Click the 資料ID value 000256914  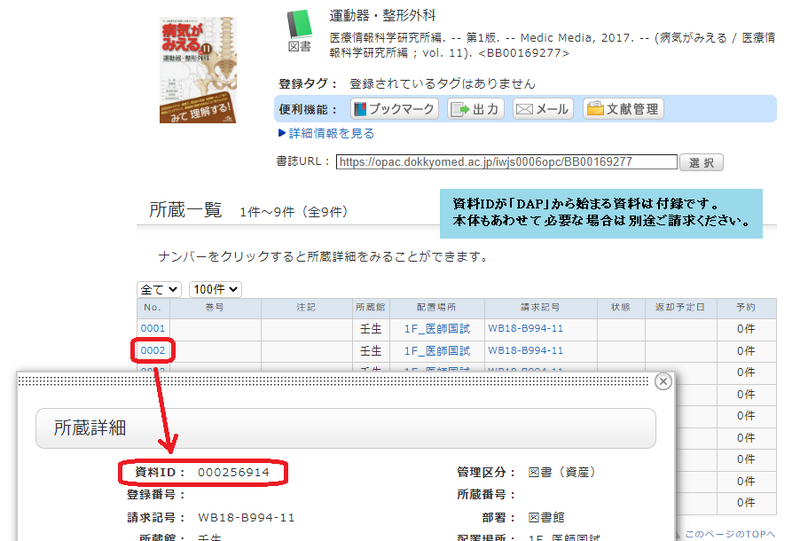click(x=233, y=472)
